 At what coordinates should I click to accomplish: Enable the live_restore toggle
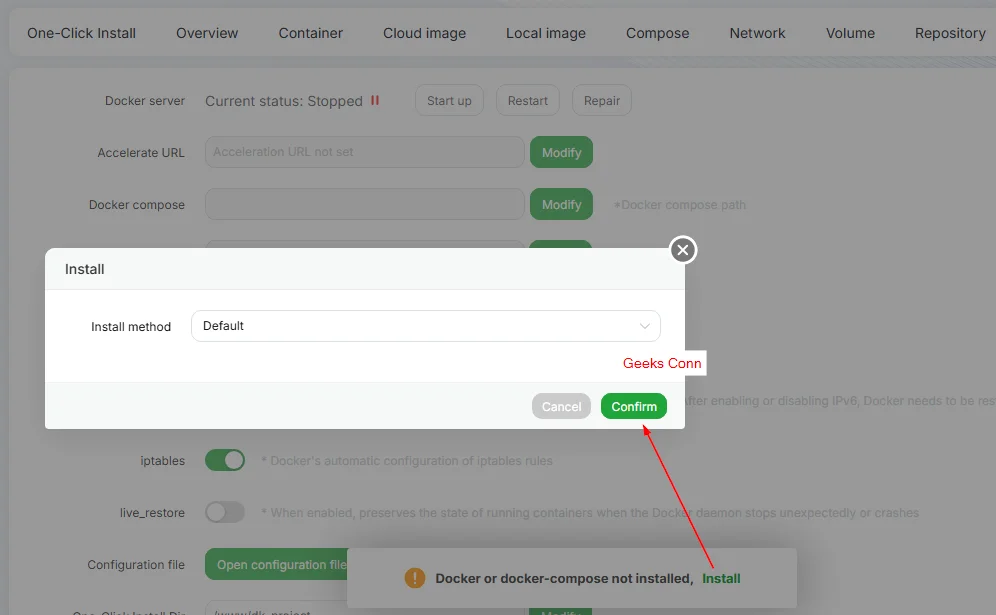(x=224, y=512)
